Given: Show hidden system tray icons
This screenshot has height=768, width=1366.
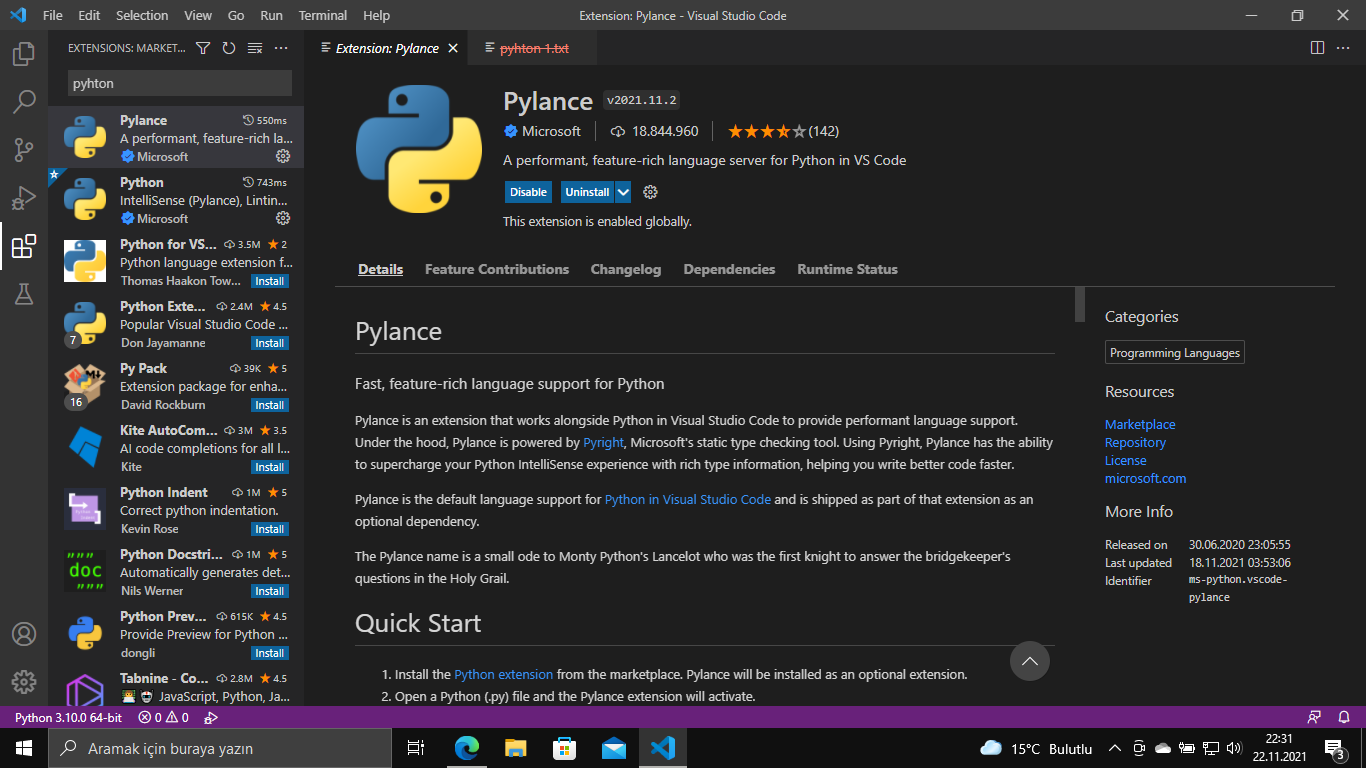Looking at the screenshot, I should (1115, 748).
